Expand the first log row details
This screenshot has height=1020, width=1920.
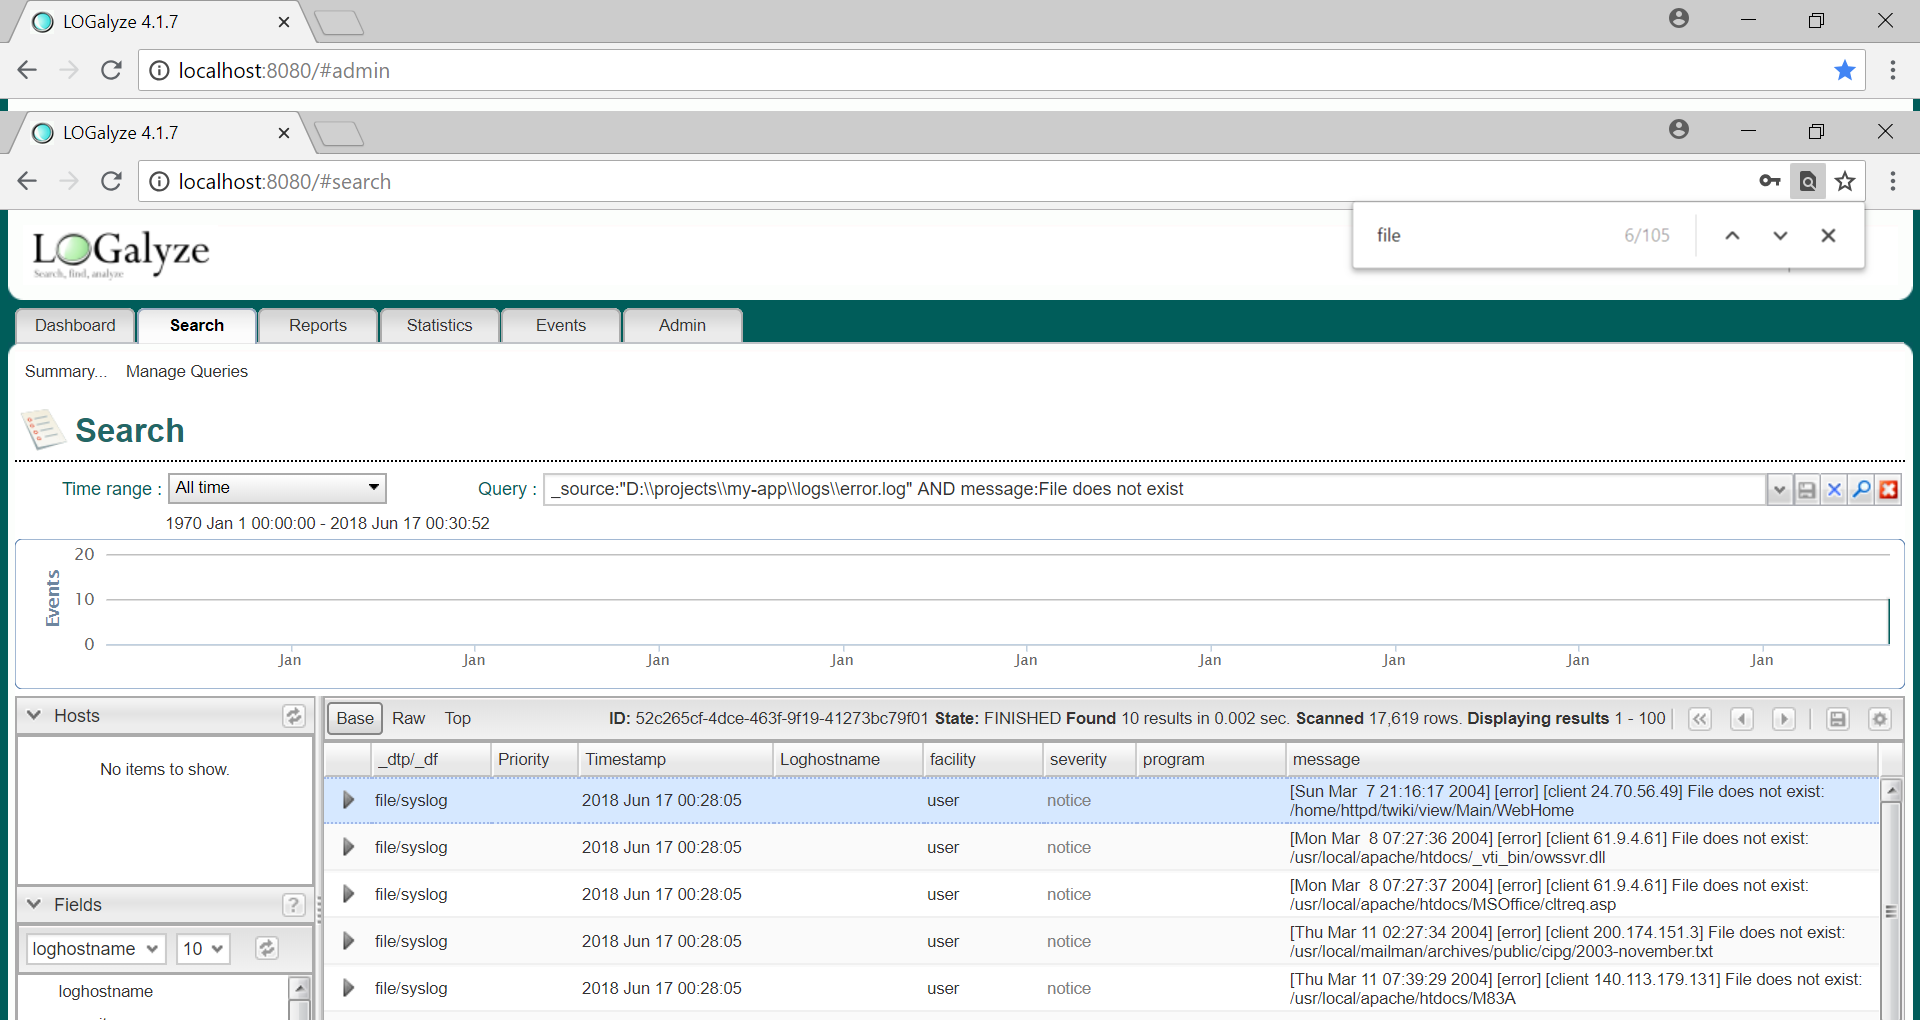pyautogui.click(x=348, y=800)
